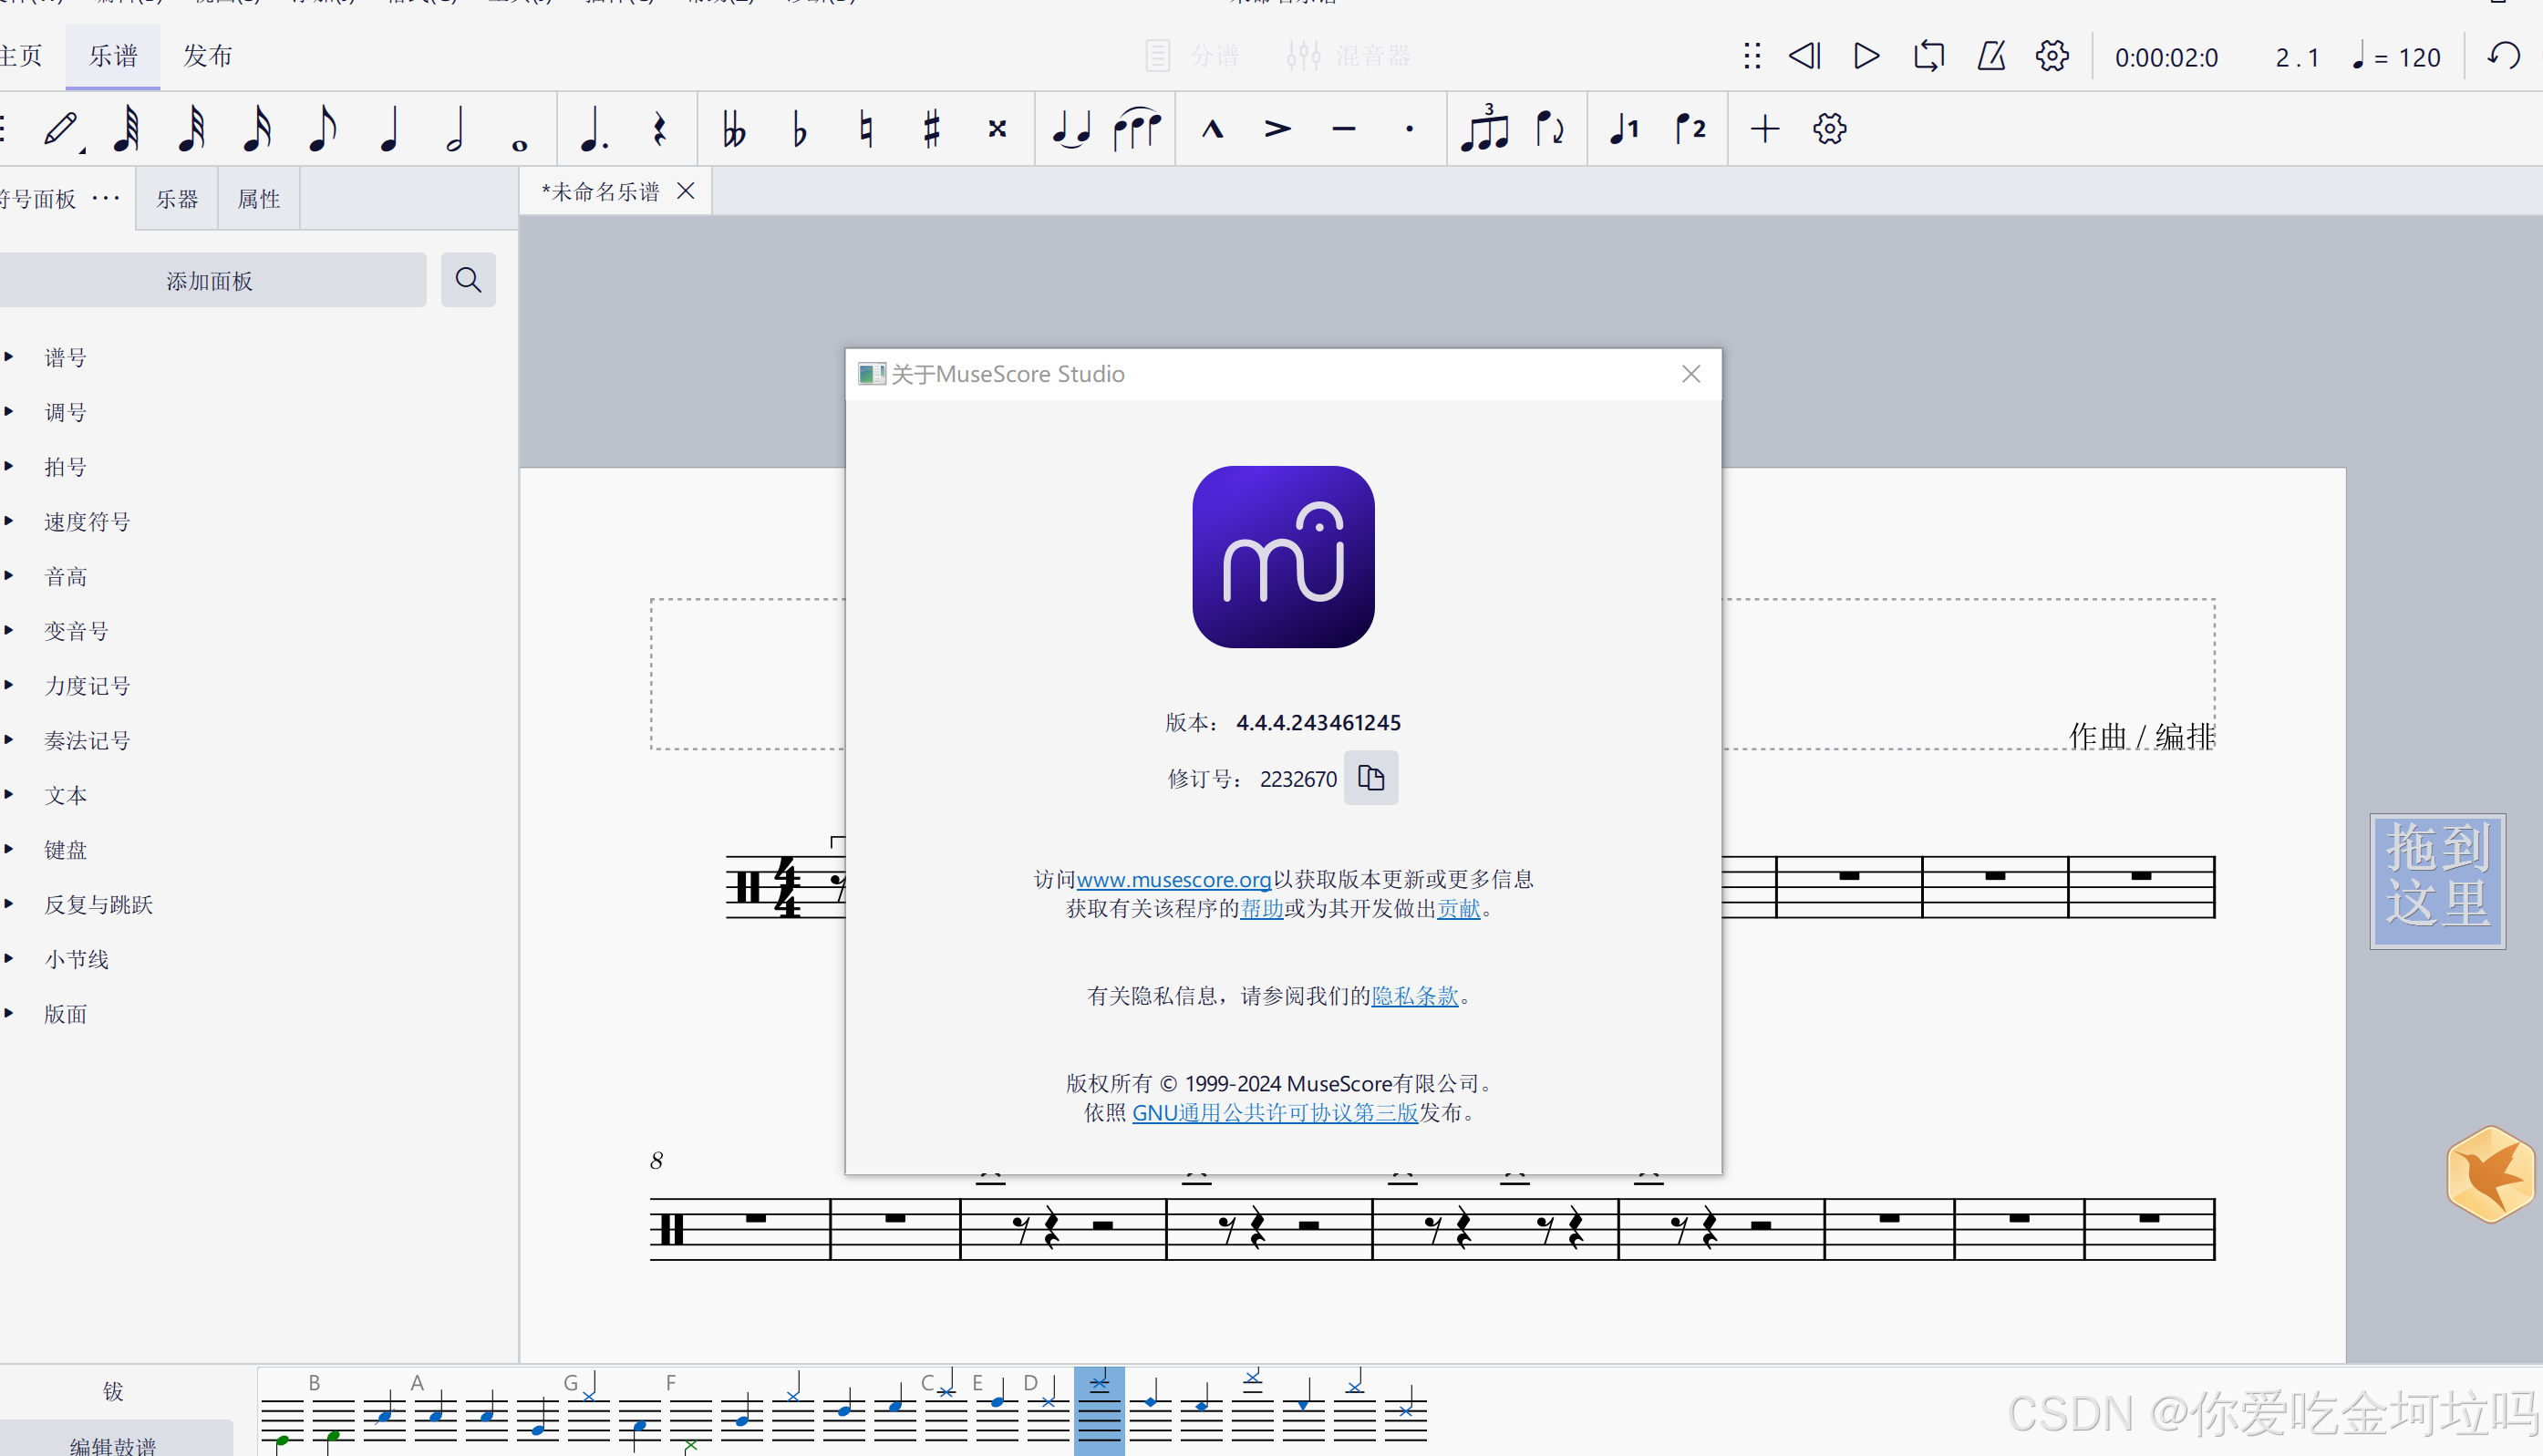Screen dimensions: 2543x1456
Task: Switch to the 发布 tab
Action: (x=207, y=56)
